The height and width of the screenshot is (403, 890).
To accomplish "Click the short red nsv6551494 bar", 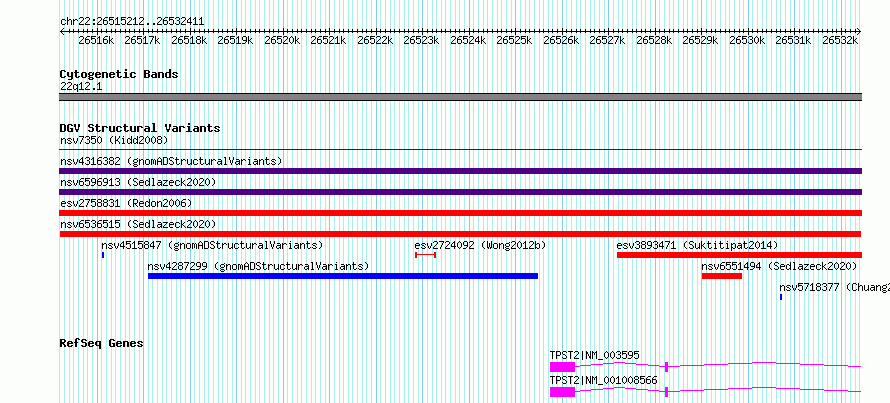I will tap(722, 276).
